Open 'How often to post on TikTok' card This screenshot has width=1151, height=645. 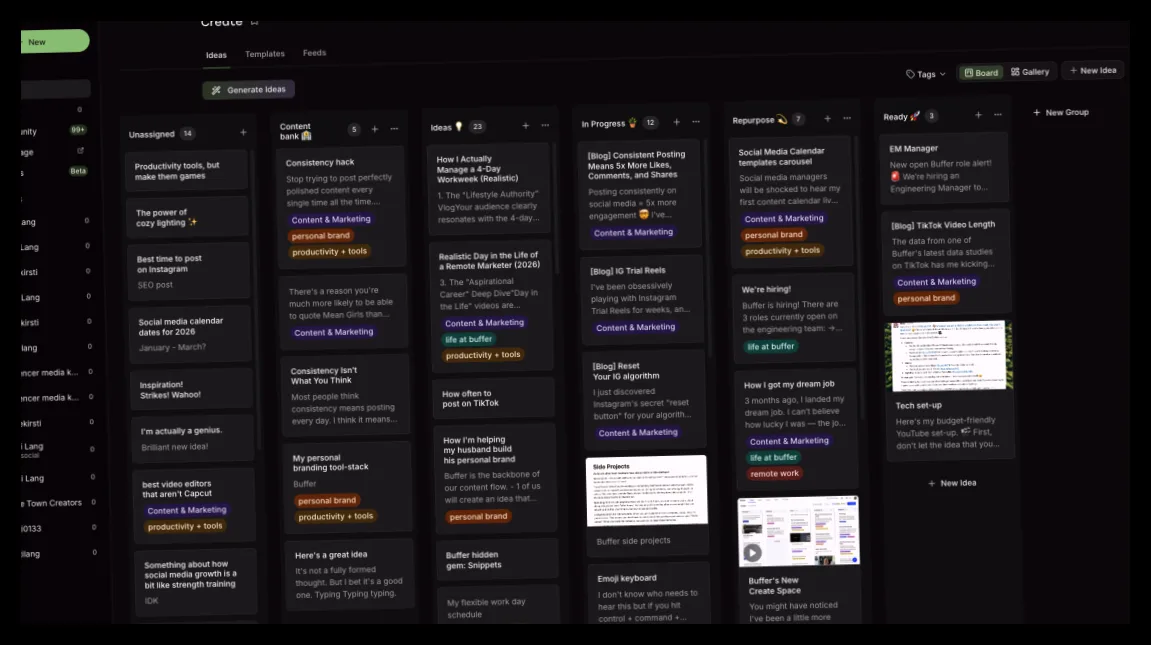click(x=493, y=398)
